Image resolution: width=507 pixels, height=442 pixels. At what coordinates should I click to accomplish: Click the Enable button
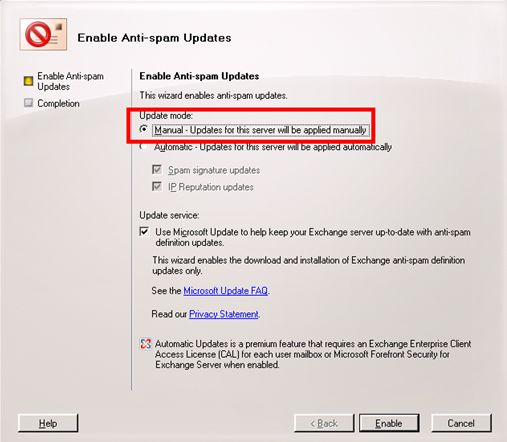point(389,423)
